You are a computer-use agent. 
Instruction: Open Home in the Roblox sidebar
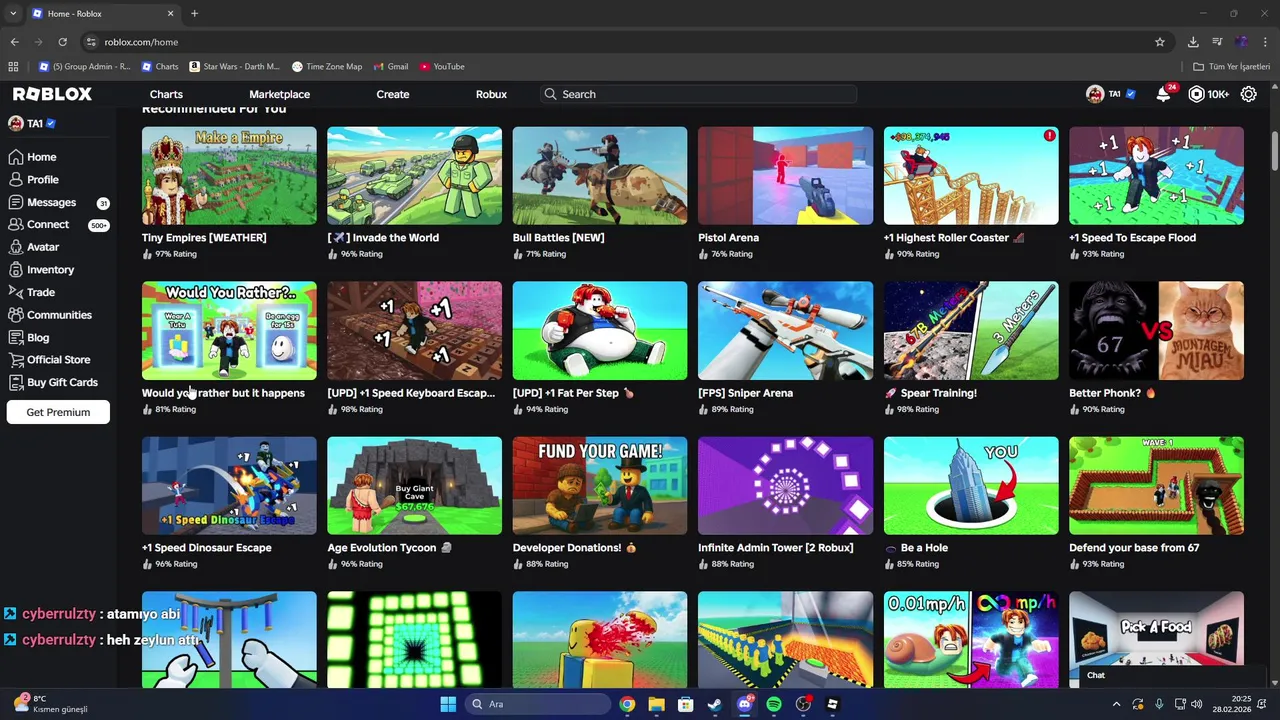pos(32,157)
